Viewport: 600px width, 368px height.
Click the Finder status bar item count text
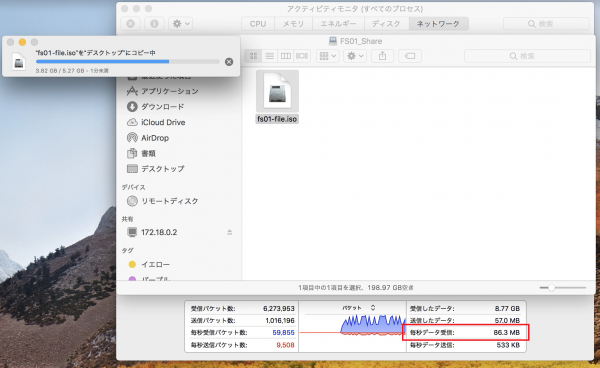click(356, 288)
